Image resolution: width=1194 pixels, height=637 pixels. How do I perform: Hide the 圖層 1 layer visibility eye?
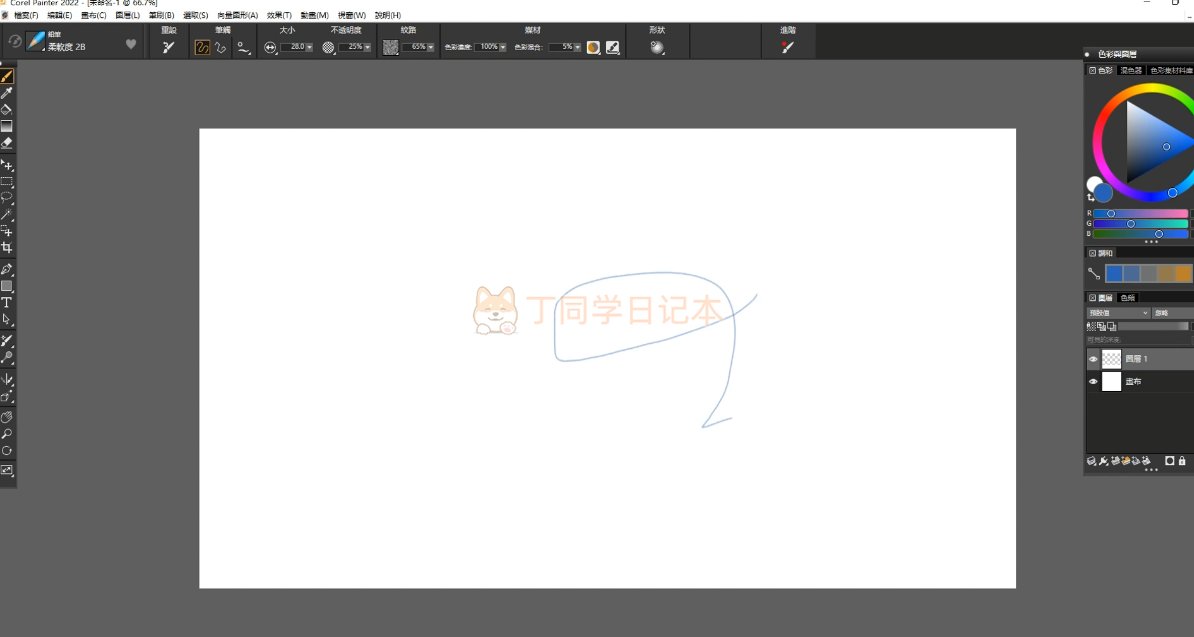click(1093, 359)
